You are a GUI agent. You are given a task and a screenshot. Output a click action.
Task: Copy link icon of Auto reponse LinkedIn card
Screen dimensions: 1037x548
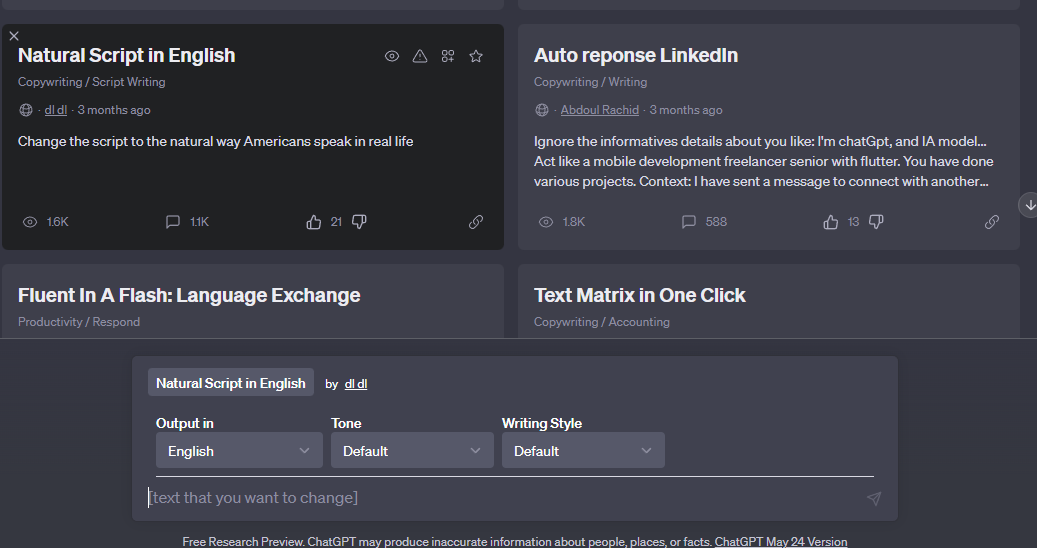click(991, 222)
